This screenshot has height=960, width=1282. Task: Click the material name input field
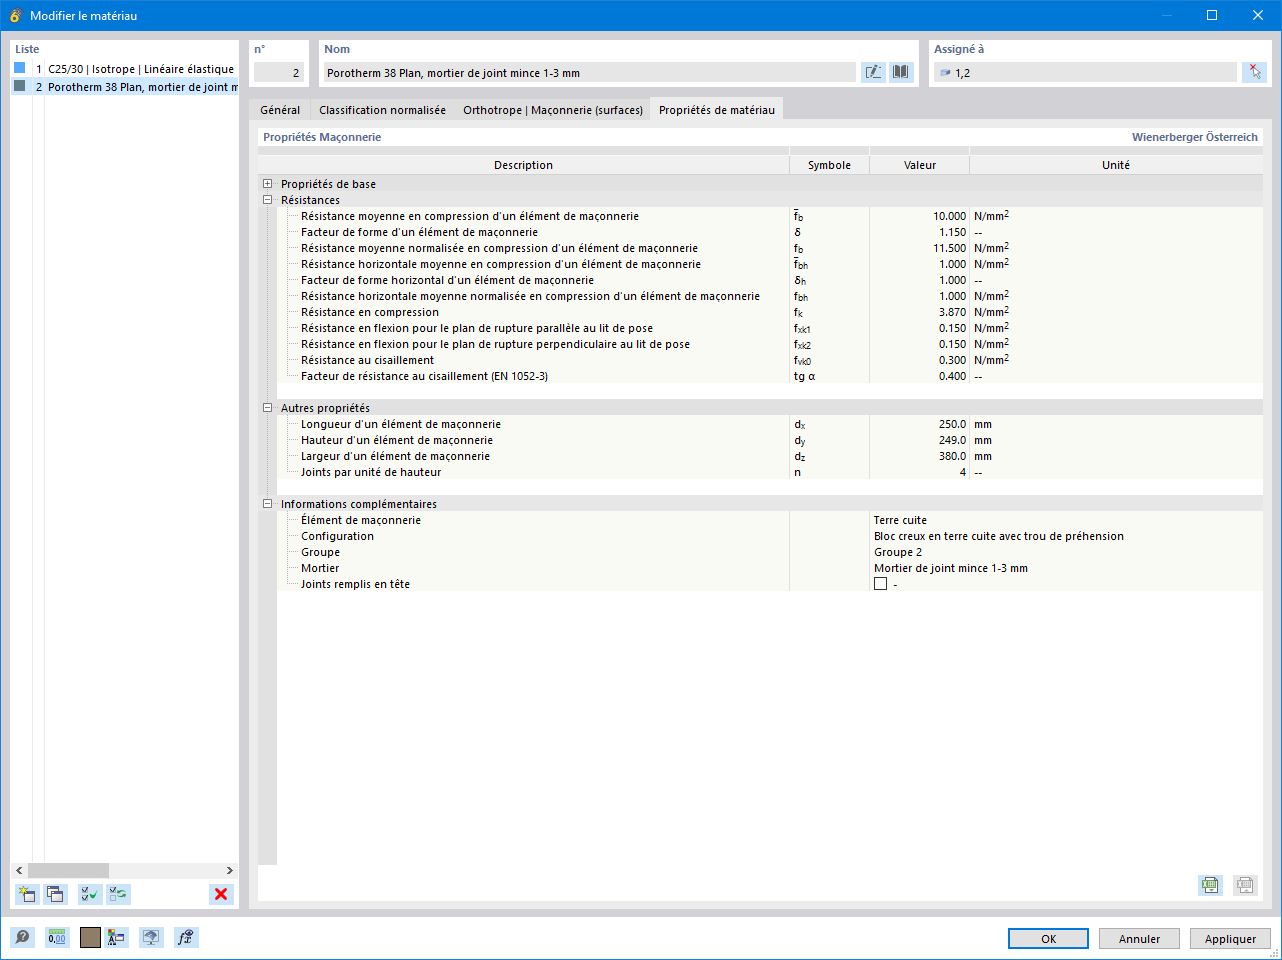[590, 73]
